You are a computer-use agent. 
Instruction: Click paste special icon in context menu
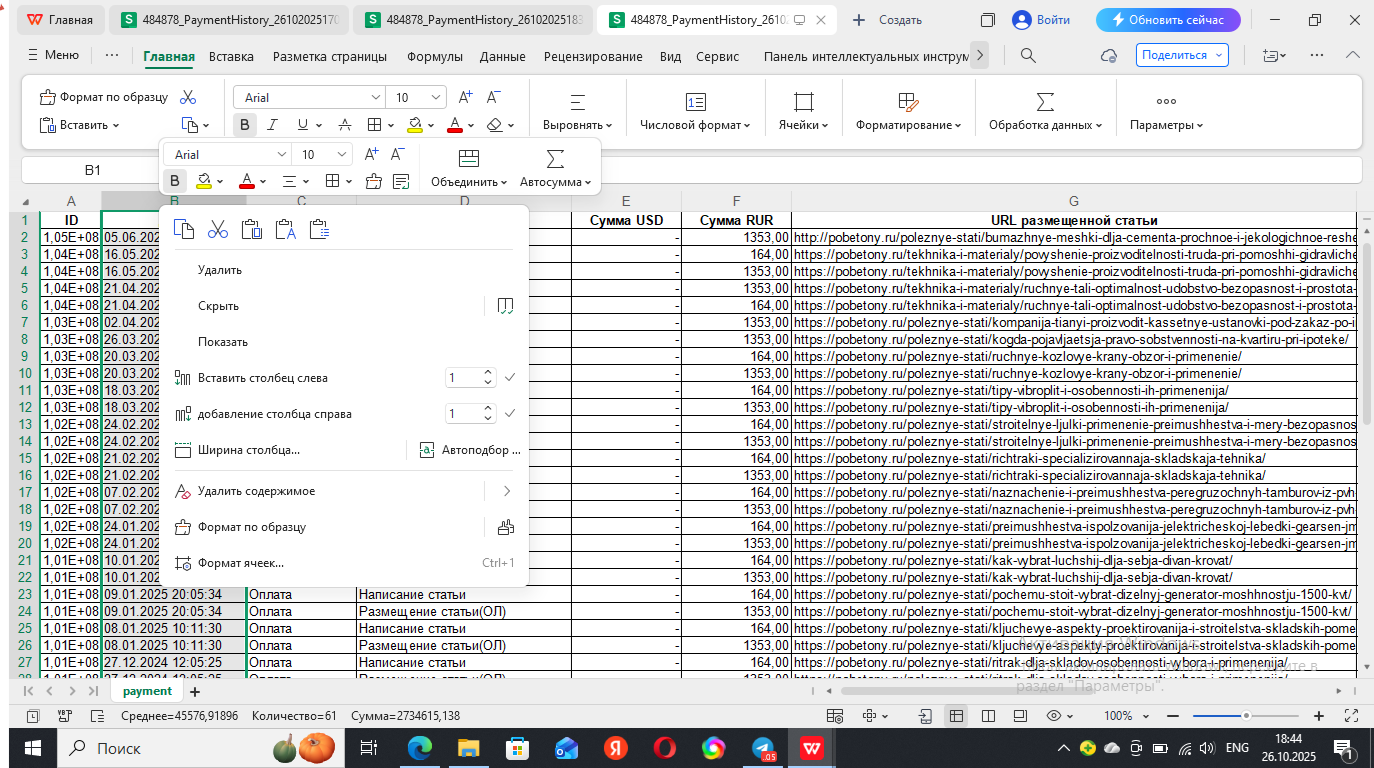tap(320, 230)
